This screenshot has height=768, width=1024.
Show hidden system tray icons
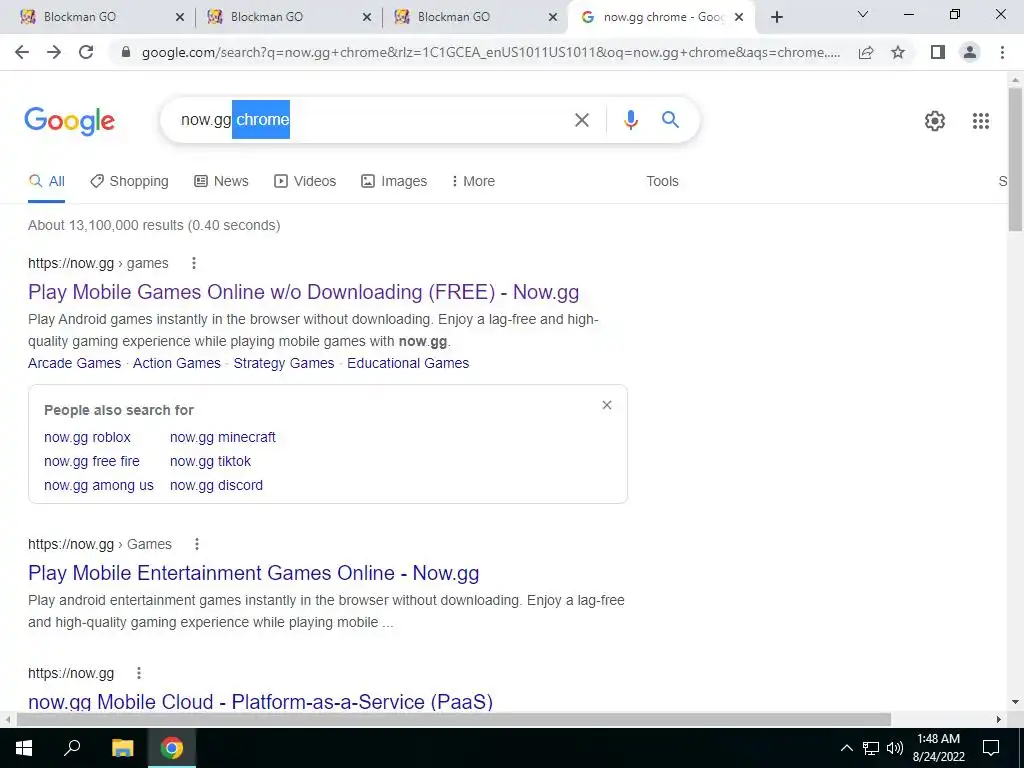(x=846, y=748)
